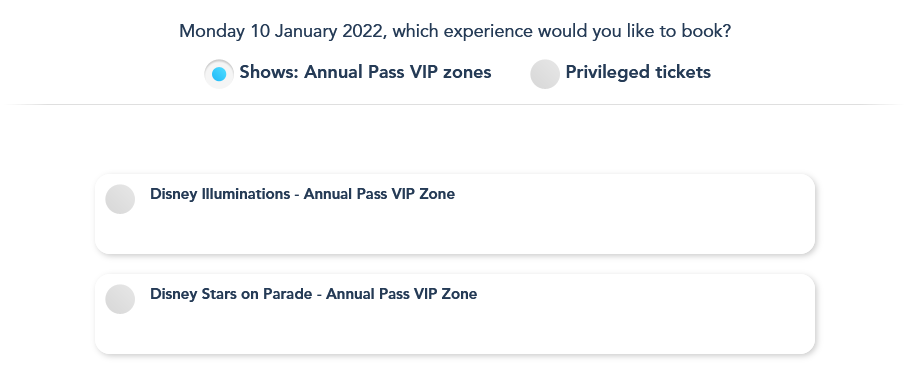Click the 'Privileged tickets' label text
Viewport: 920px width, 368px height.
(638, 72)
